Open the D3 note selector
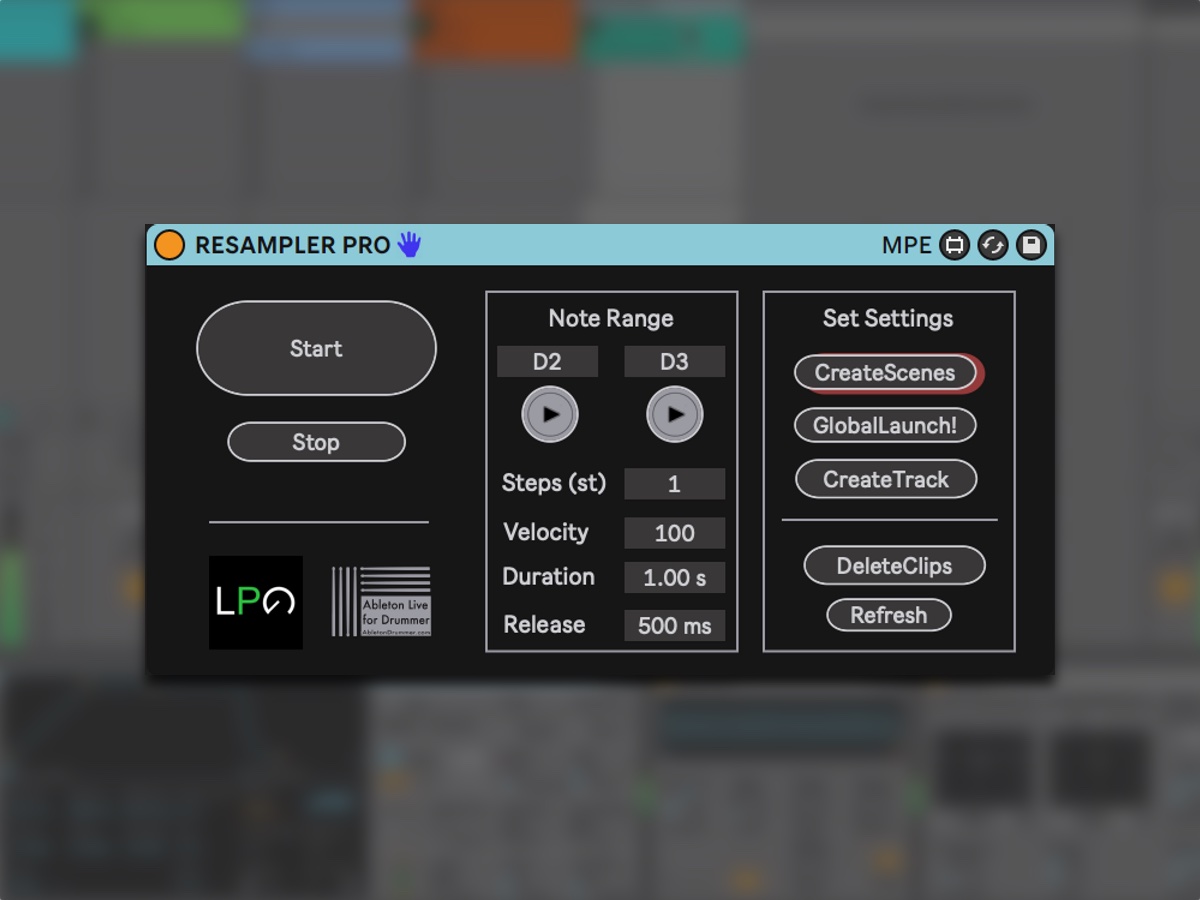This screenshot has height=900, width=1200. point(674,361)
